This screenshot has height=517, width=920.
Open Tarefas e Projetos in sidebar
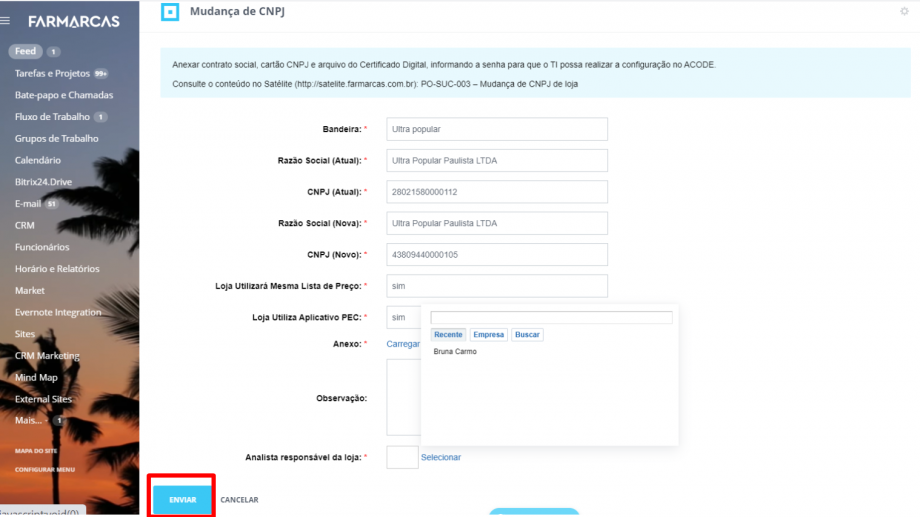coord(52,73)
